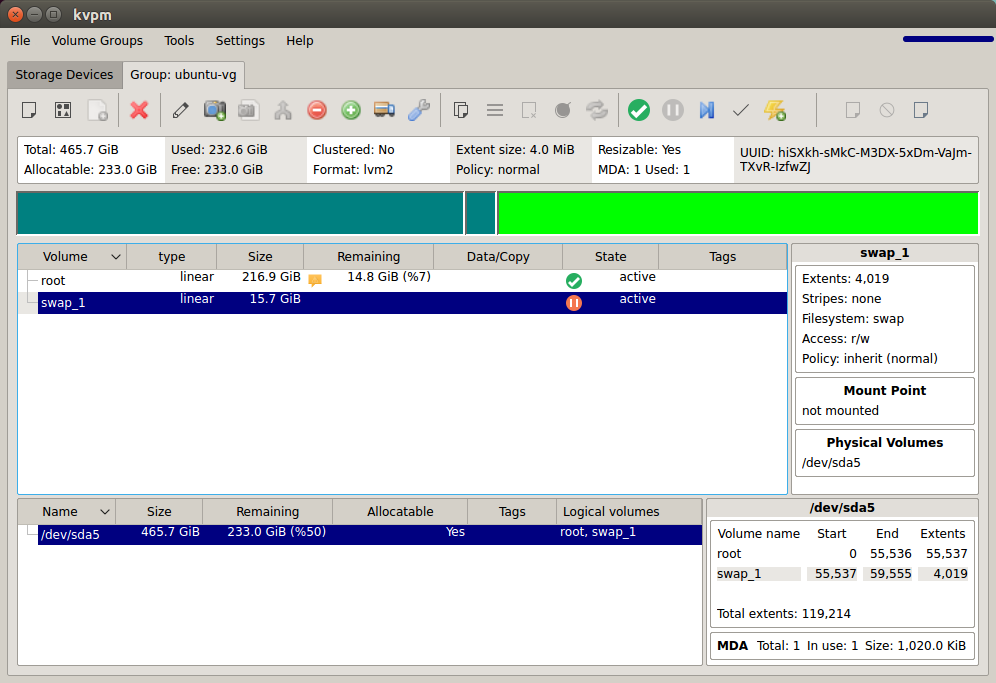Click the plain checkmark toolbar icon
Screen dimensions: 996x683
point(741,110)
